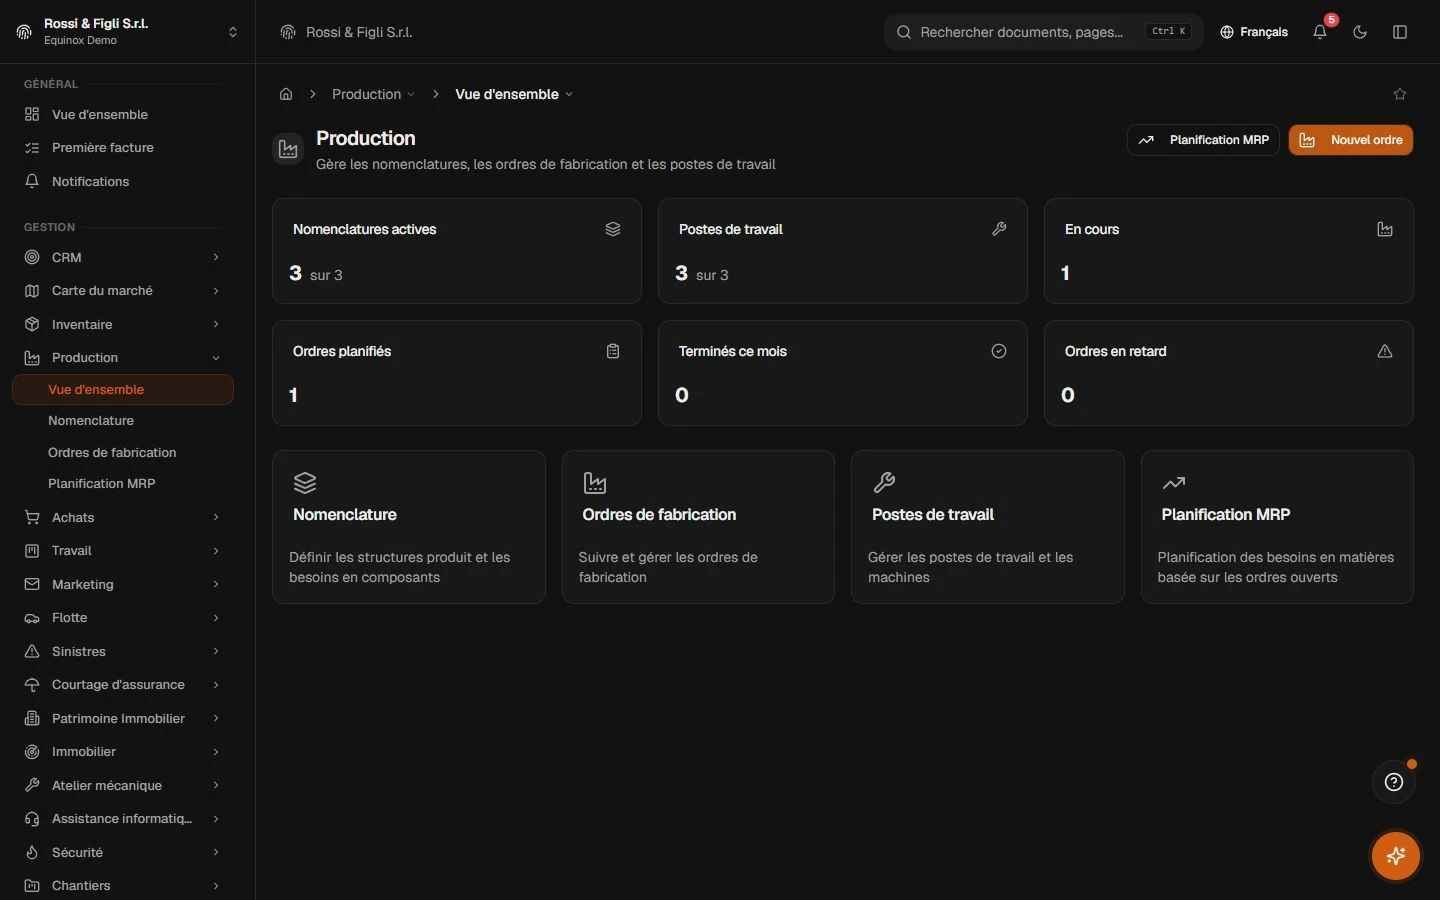Expand the Sinistres sidebar section
Image resolution: width=1440 pixels, height=900 pixels.
pyautogui.click(x=123, y=651)
